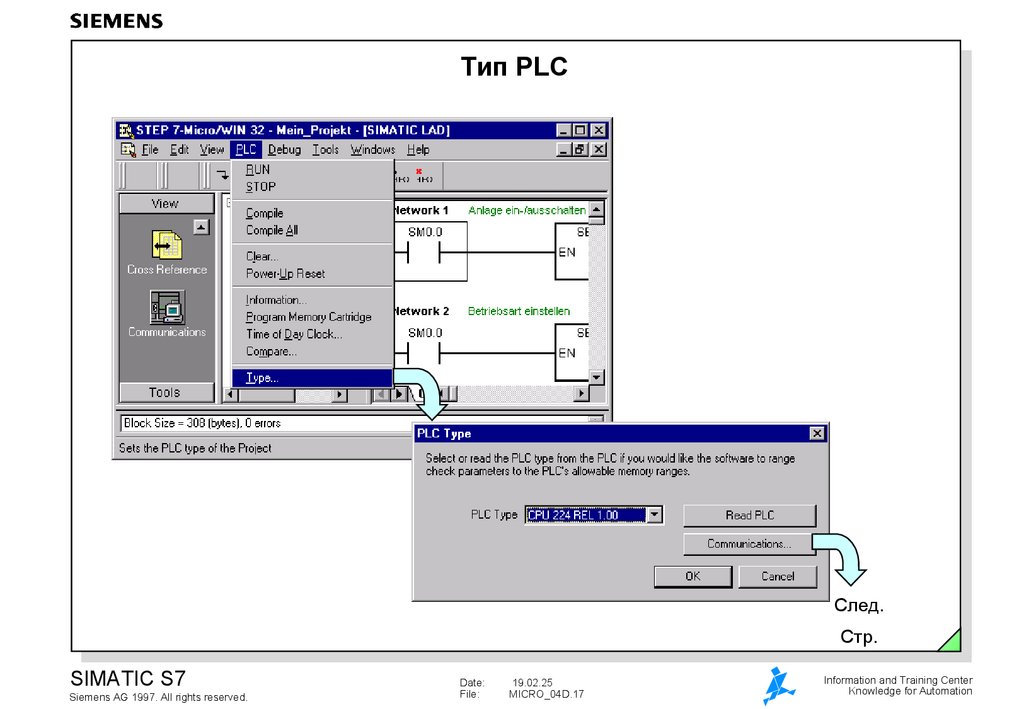Select Program Memory Cartridge entry
This screenshot has height=709, width=1024.
pyautogui.click(x=313, y=317)
